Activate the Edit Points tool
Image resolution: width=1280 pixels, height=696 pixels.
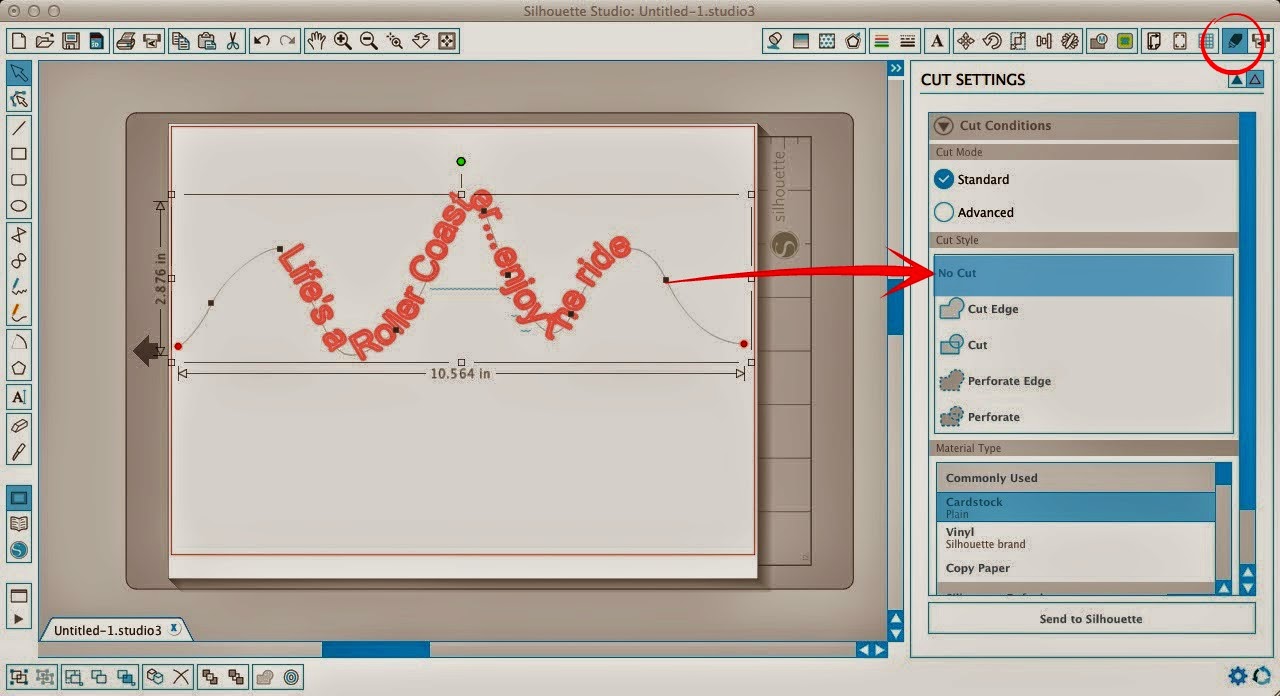[20, 99]
